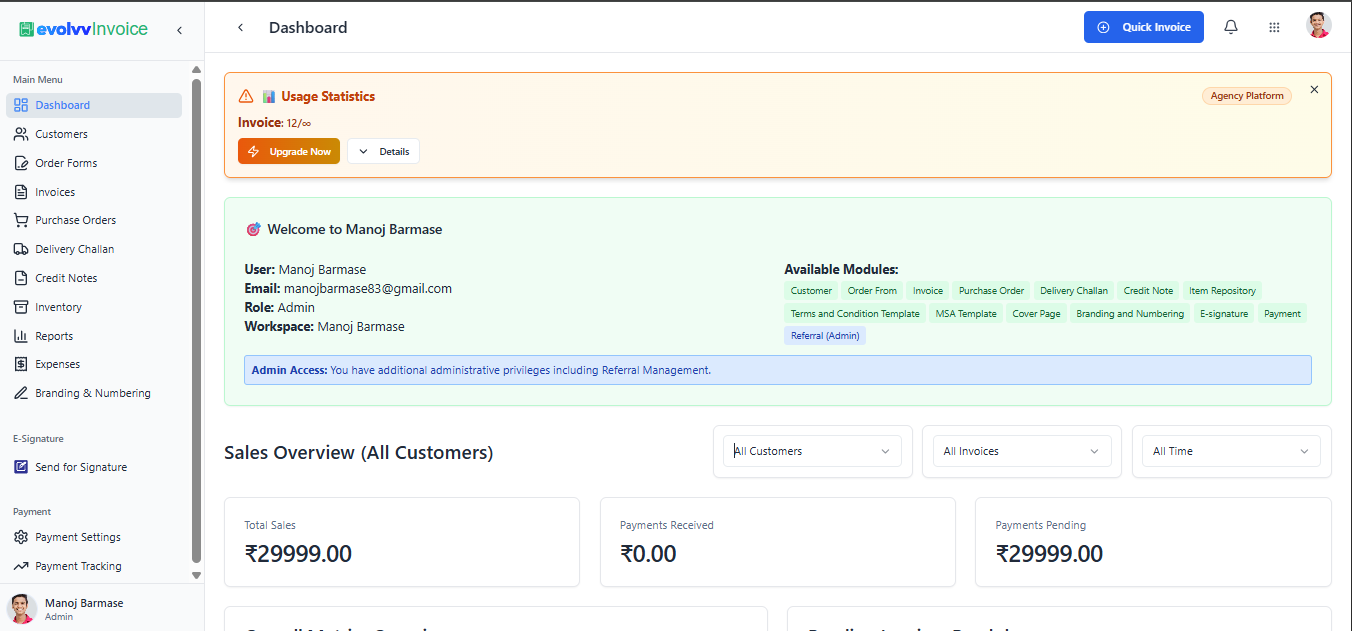Click the evolvvInvoice logo icon
This screenshot has width=1352, height=631.
(26, 30)
